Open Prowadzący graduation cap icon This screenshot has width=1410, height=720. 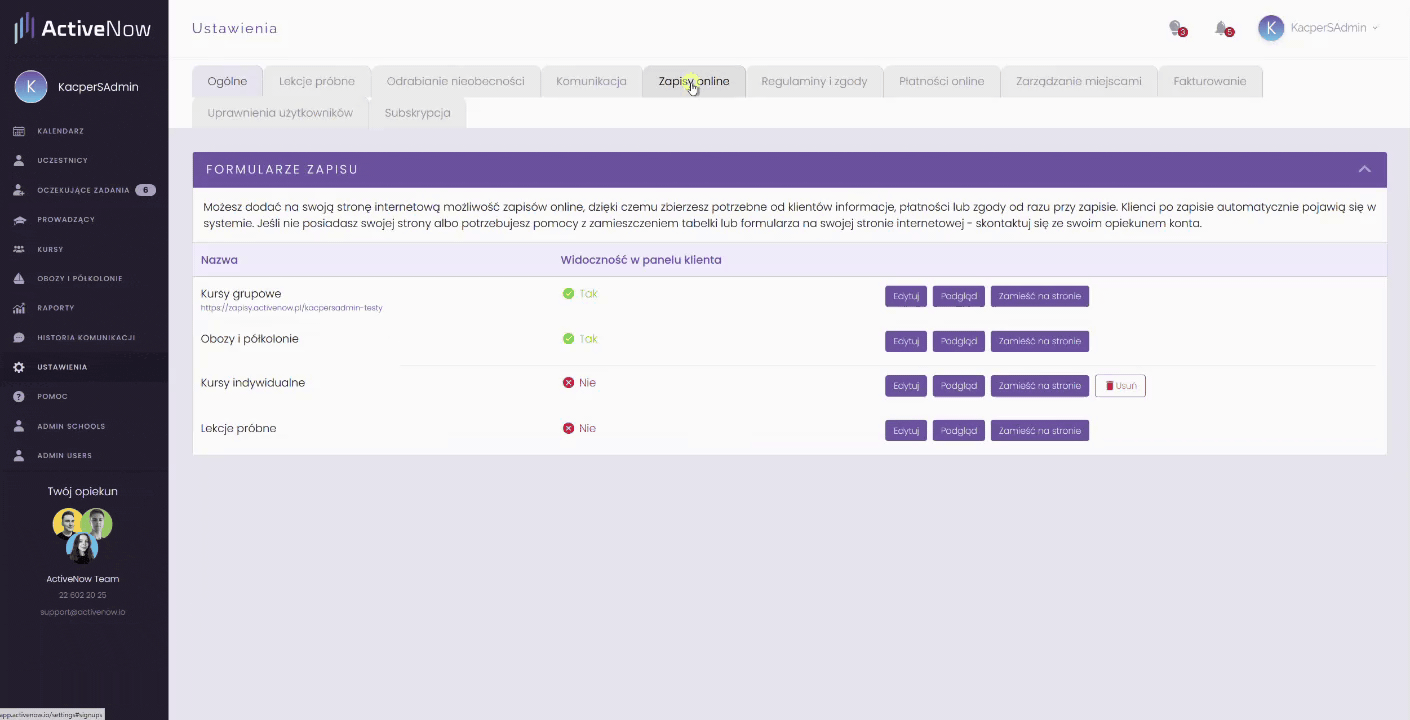click(x=19, y=219)
